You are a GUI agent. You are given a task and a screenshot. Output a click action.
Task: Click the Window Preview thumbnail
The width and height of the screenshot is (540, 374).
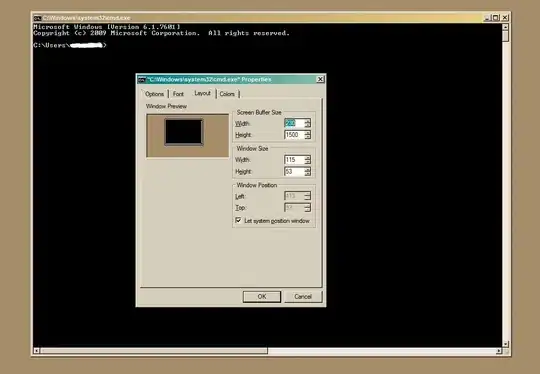(187, 136)
